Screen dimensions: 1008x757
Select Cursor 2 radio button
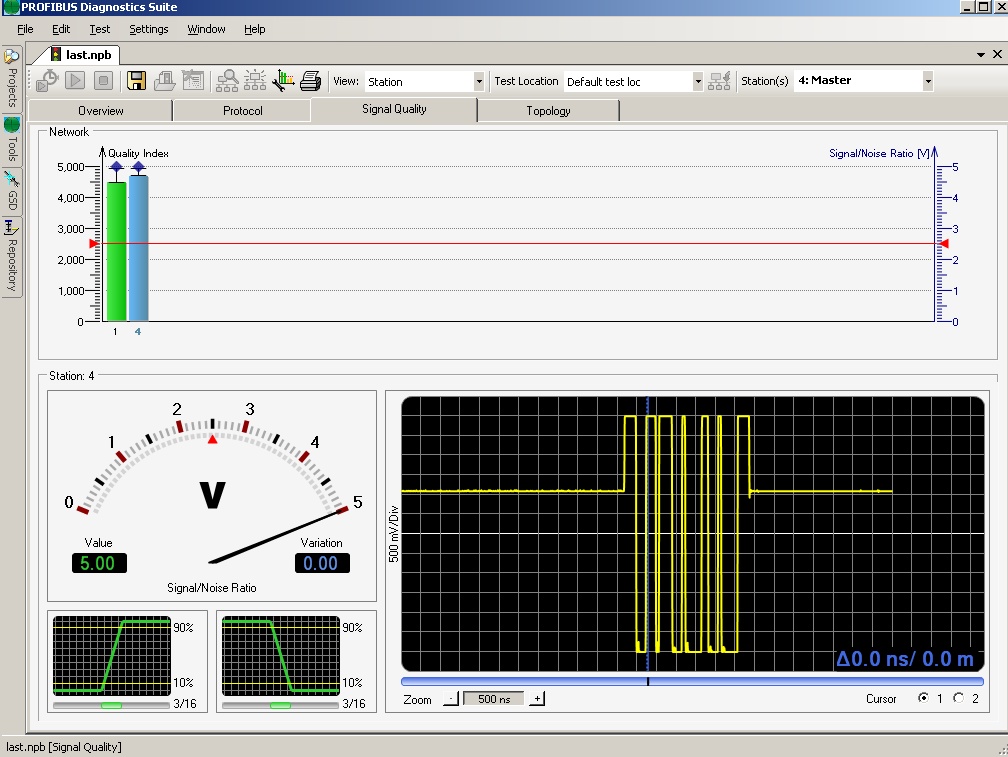tap(958, 698)
